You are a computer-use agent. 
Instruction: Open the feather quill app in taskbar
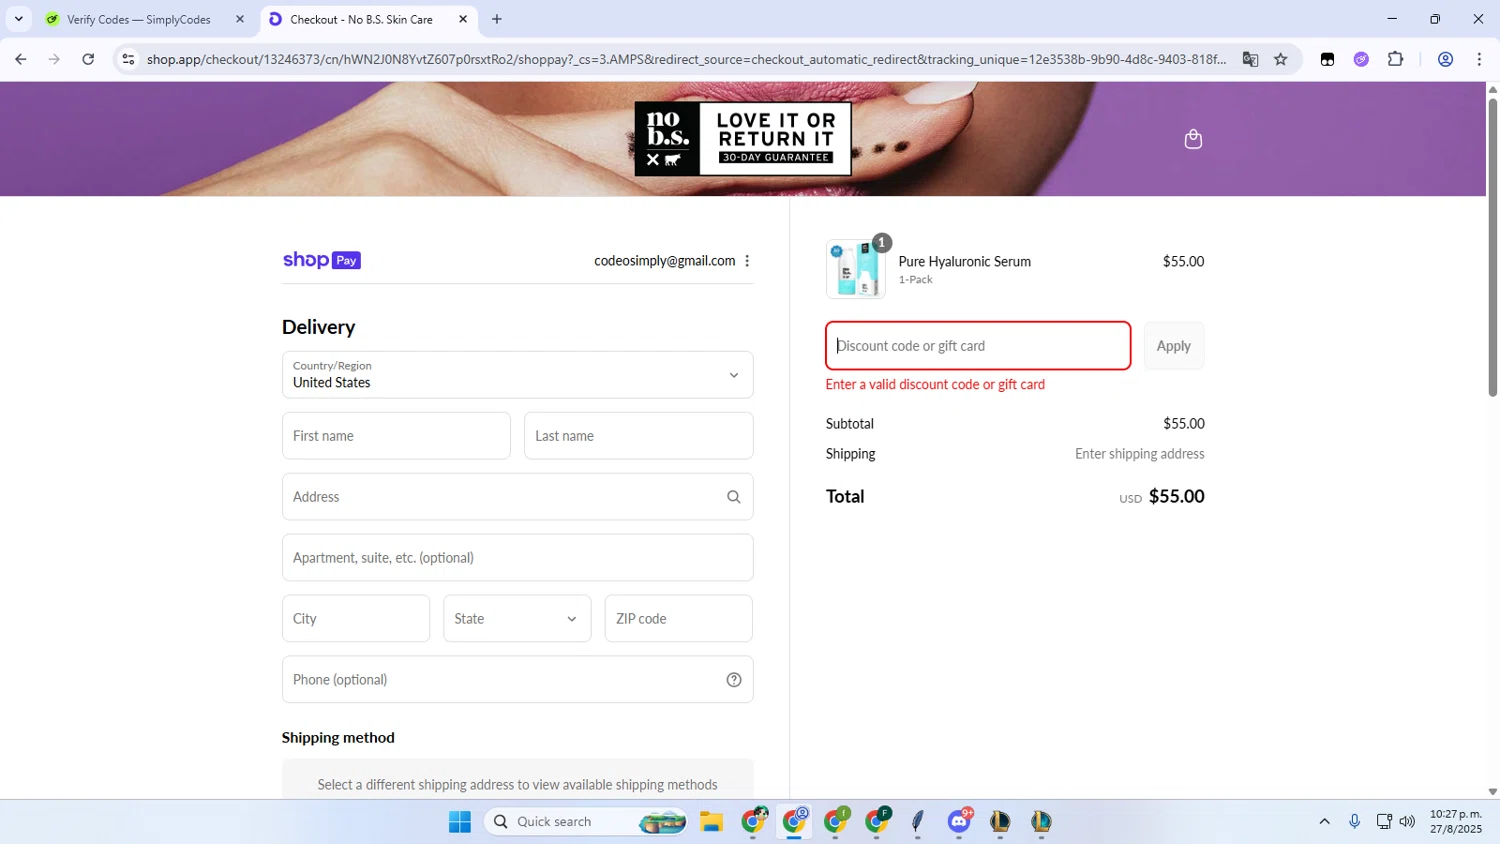(x=918, y=822)
